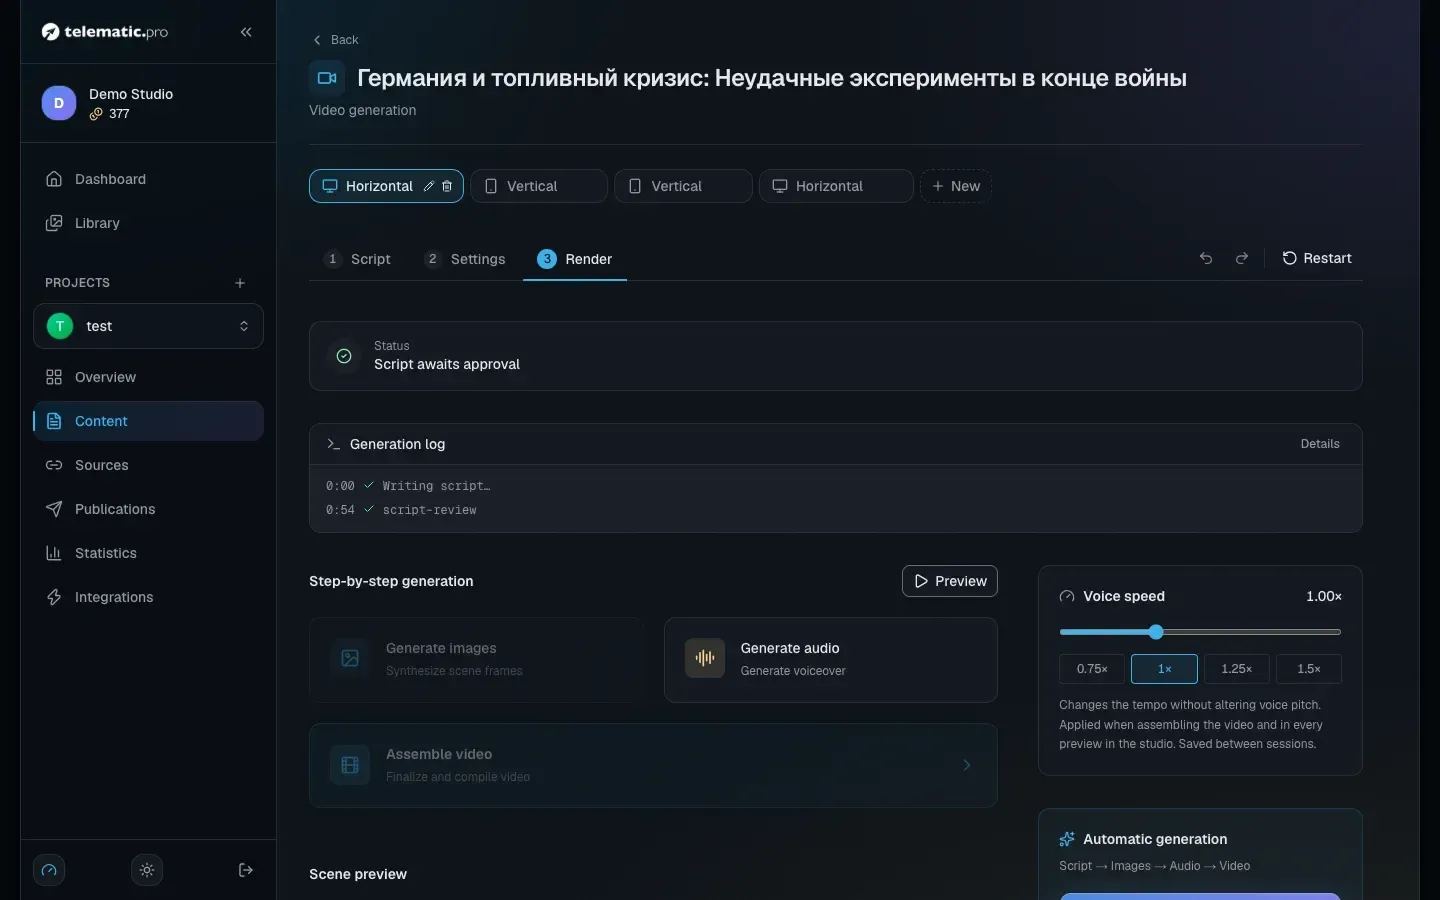Select the active Horizontal format tab
Image resolution: width=1440 pixels, height=900 pixels.
pyautogui.click(x=386, y=186)
